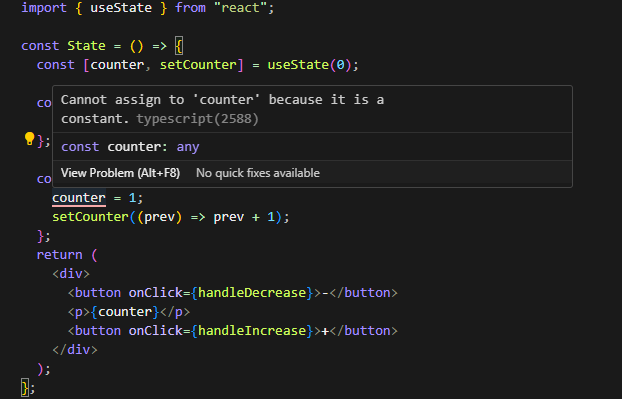Click handleIncrease in the onClick attribute
This screenshot has width=622, height=399.
tap(252, 331)
